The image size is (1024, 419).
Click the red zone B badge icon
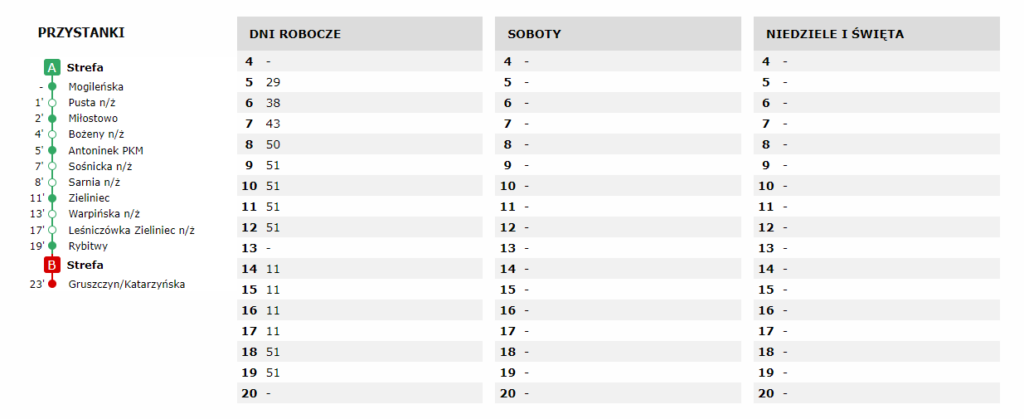click(52, 265)
